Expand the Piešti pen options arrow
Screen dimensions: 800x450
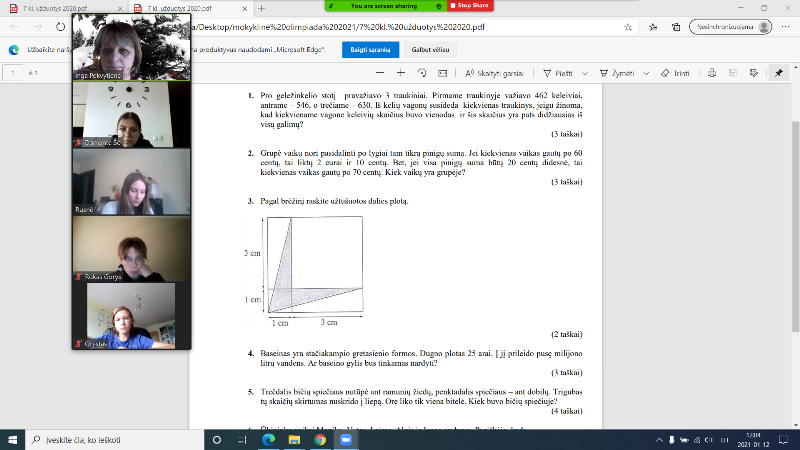[583, 73]
